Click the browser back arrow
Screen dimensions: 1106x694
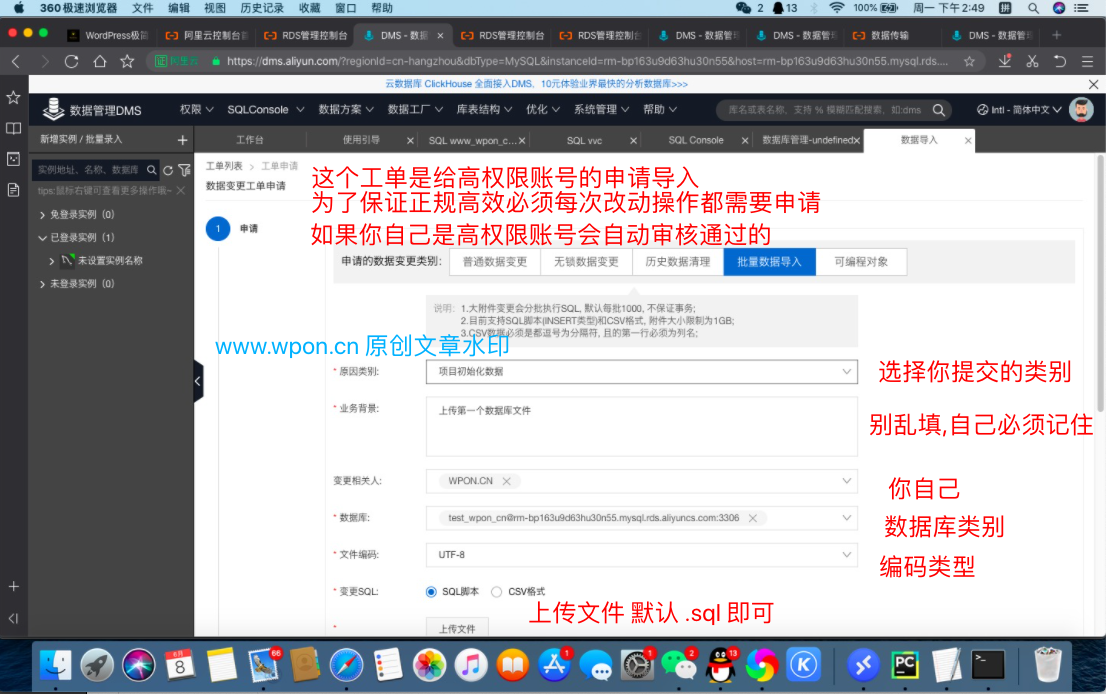[16, 61]
